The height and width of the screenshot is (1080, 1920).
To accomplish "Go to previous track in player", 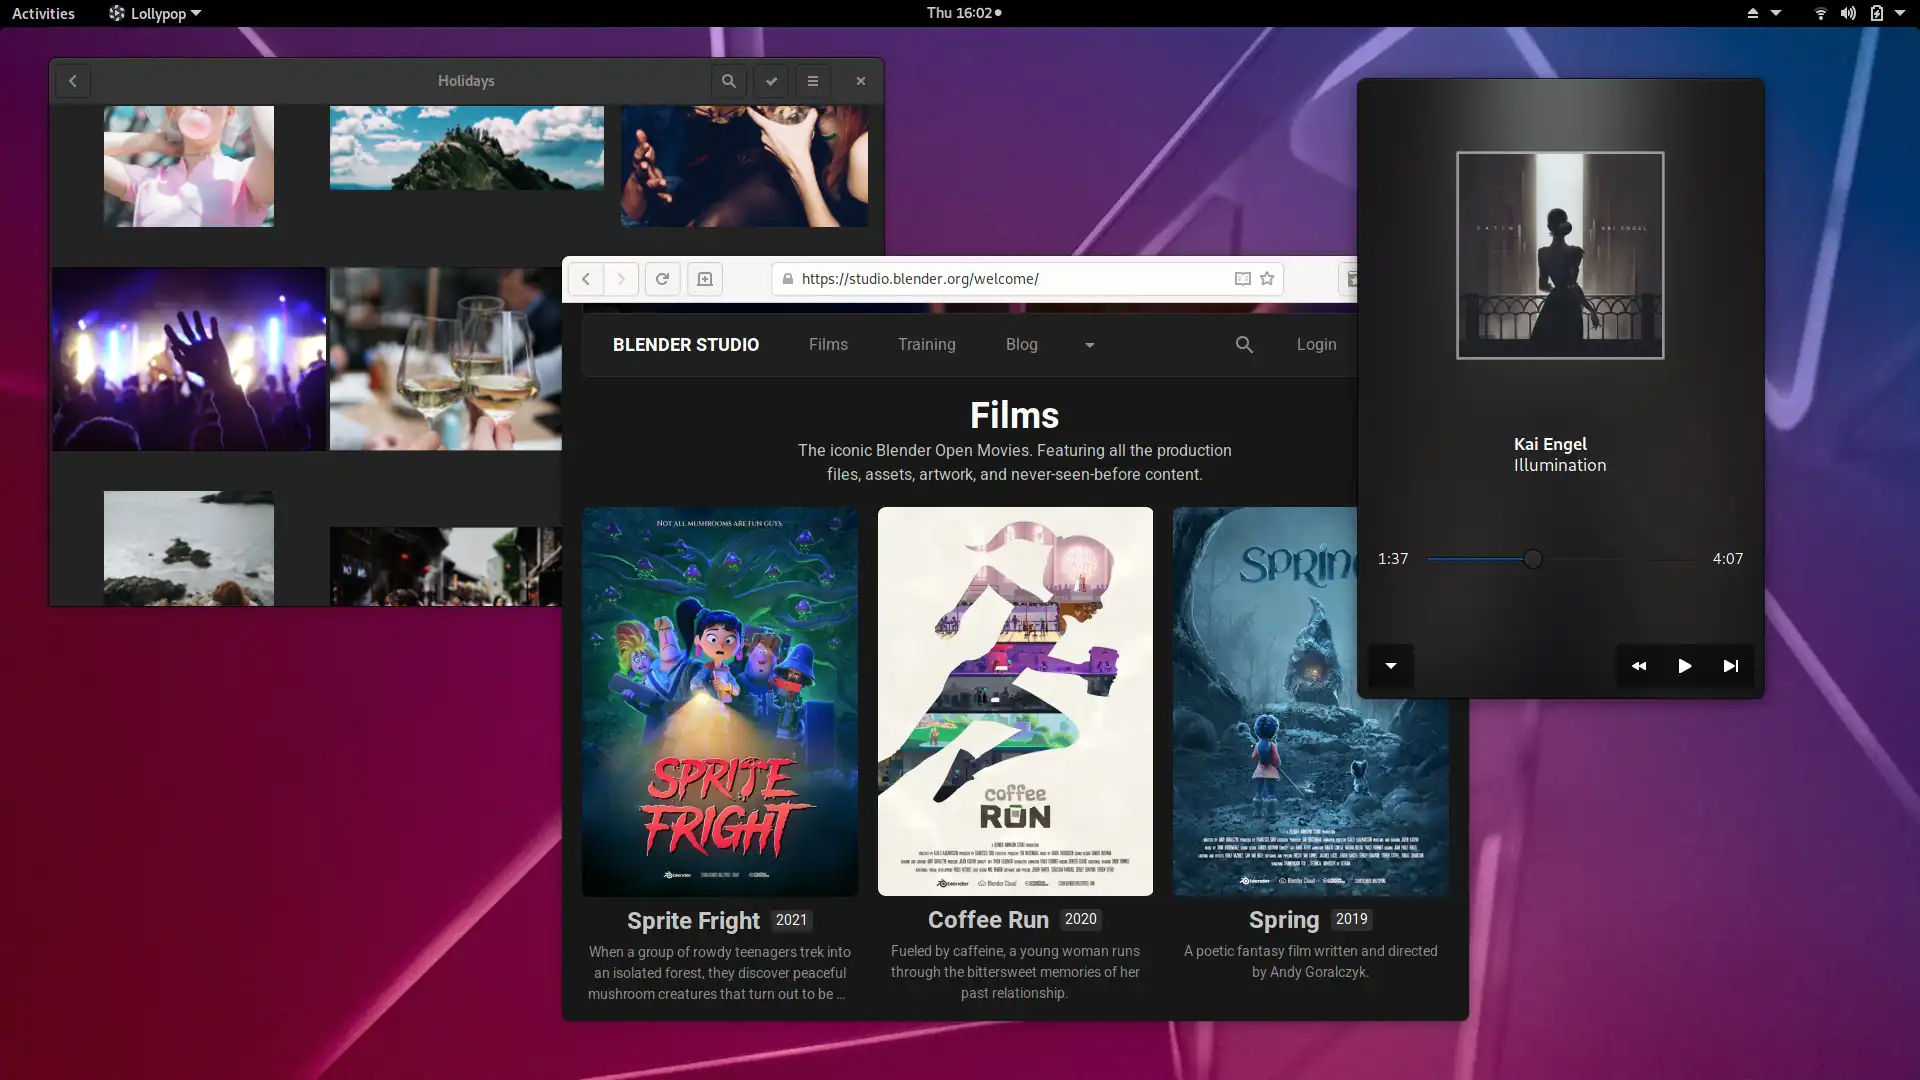I will [1639, 666].
